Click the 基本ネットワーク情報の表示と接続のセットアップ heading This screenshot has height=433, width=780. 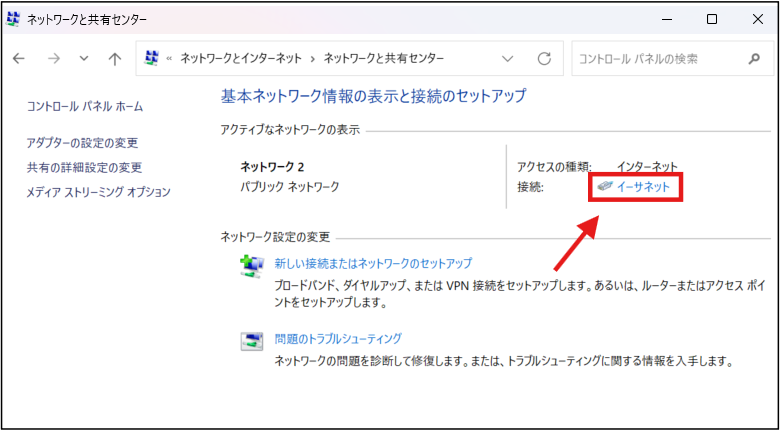(374, 96)
